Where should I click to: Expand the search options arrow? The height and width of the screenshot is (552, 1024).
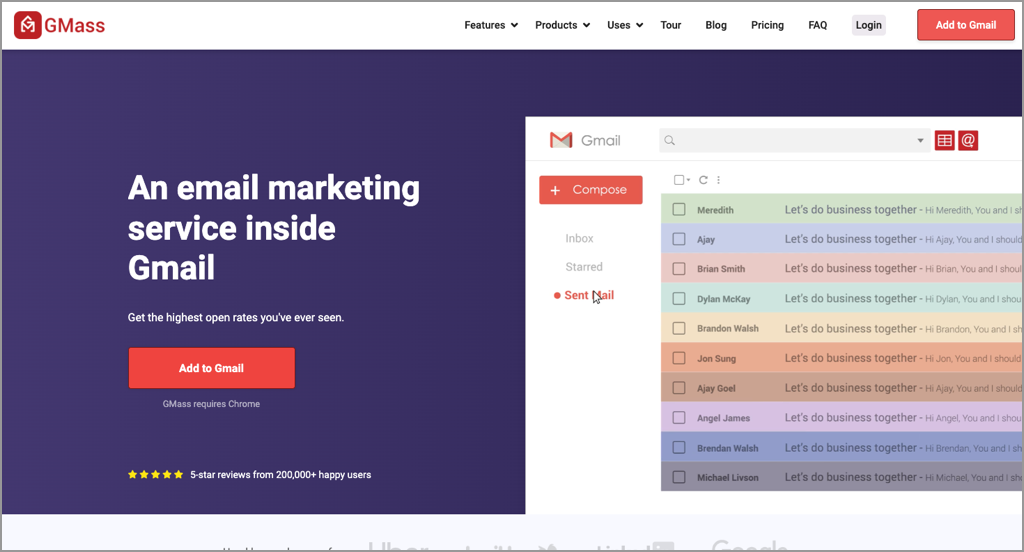920,140
